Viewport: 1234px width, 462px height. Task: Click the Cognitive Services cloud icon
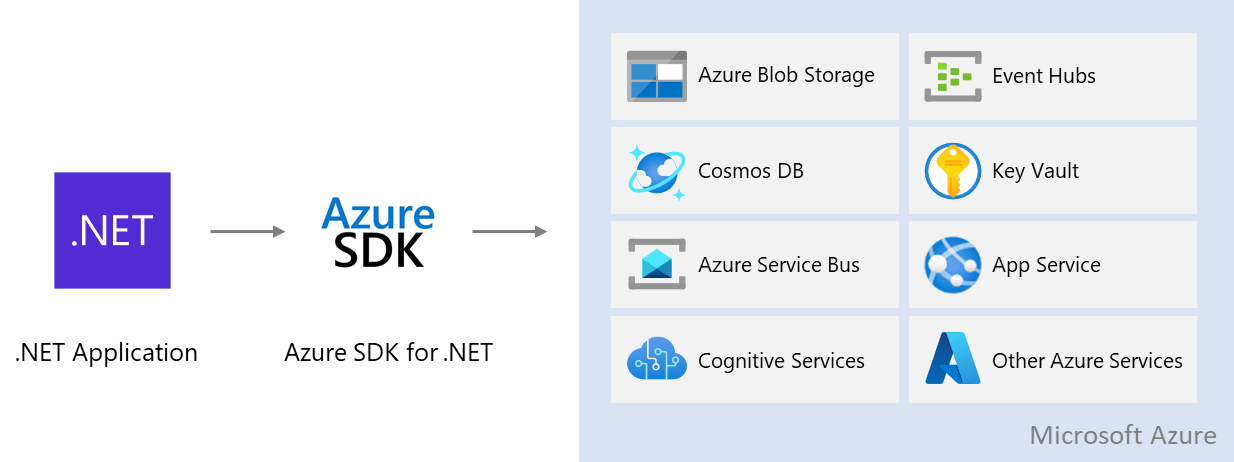(656, 360)
